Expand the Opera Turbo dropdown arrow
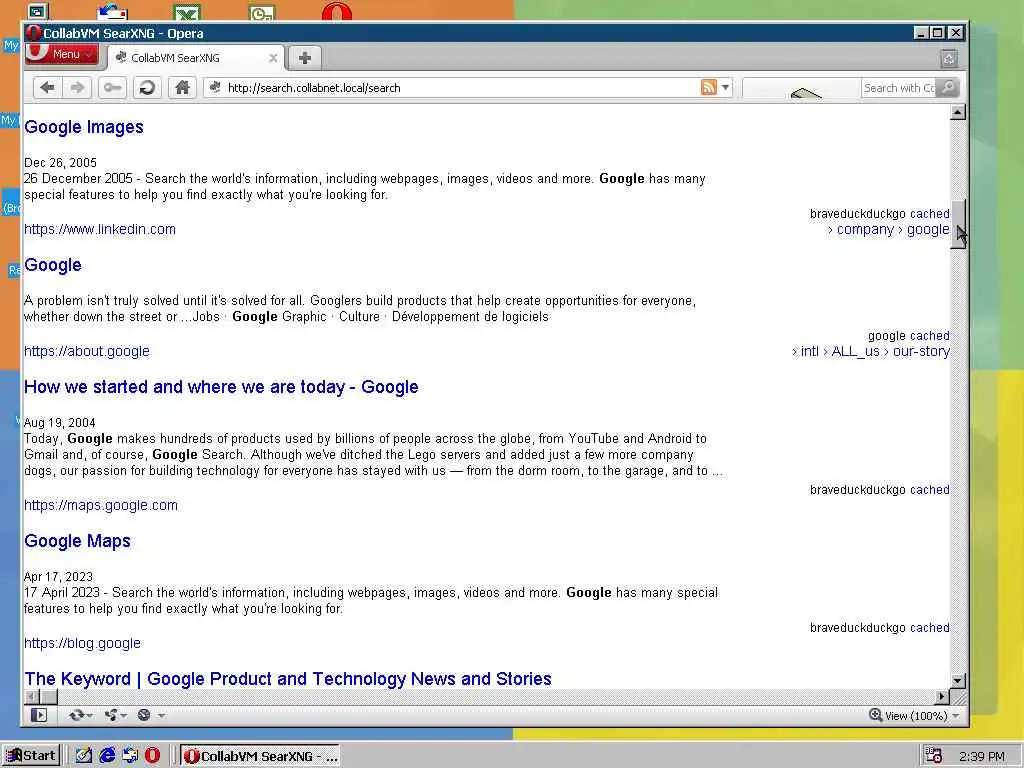Screen dimensions: 1024x768 [161, 716]
